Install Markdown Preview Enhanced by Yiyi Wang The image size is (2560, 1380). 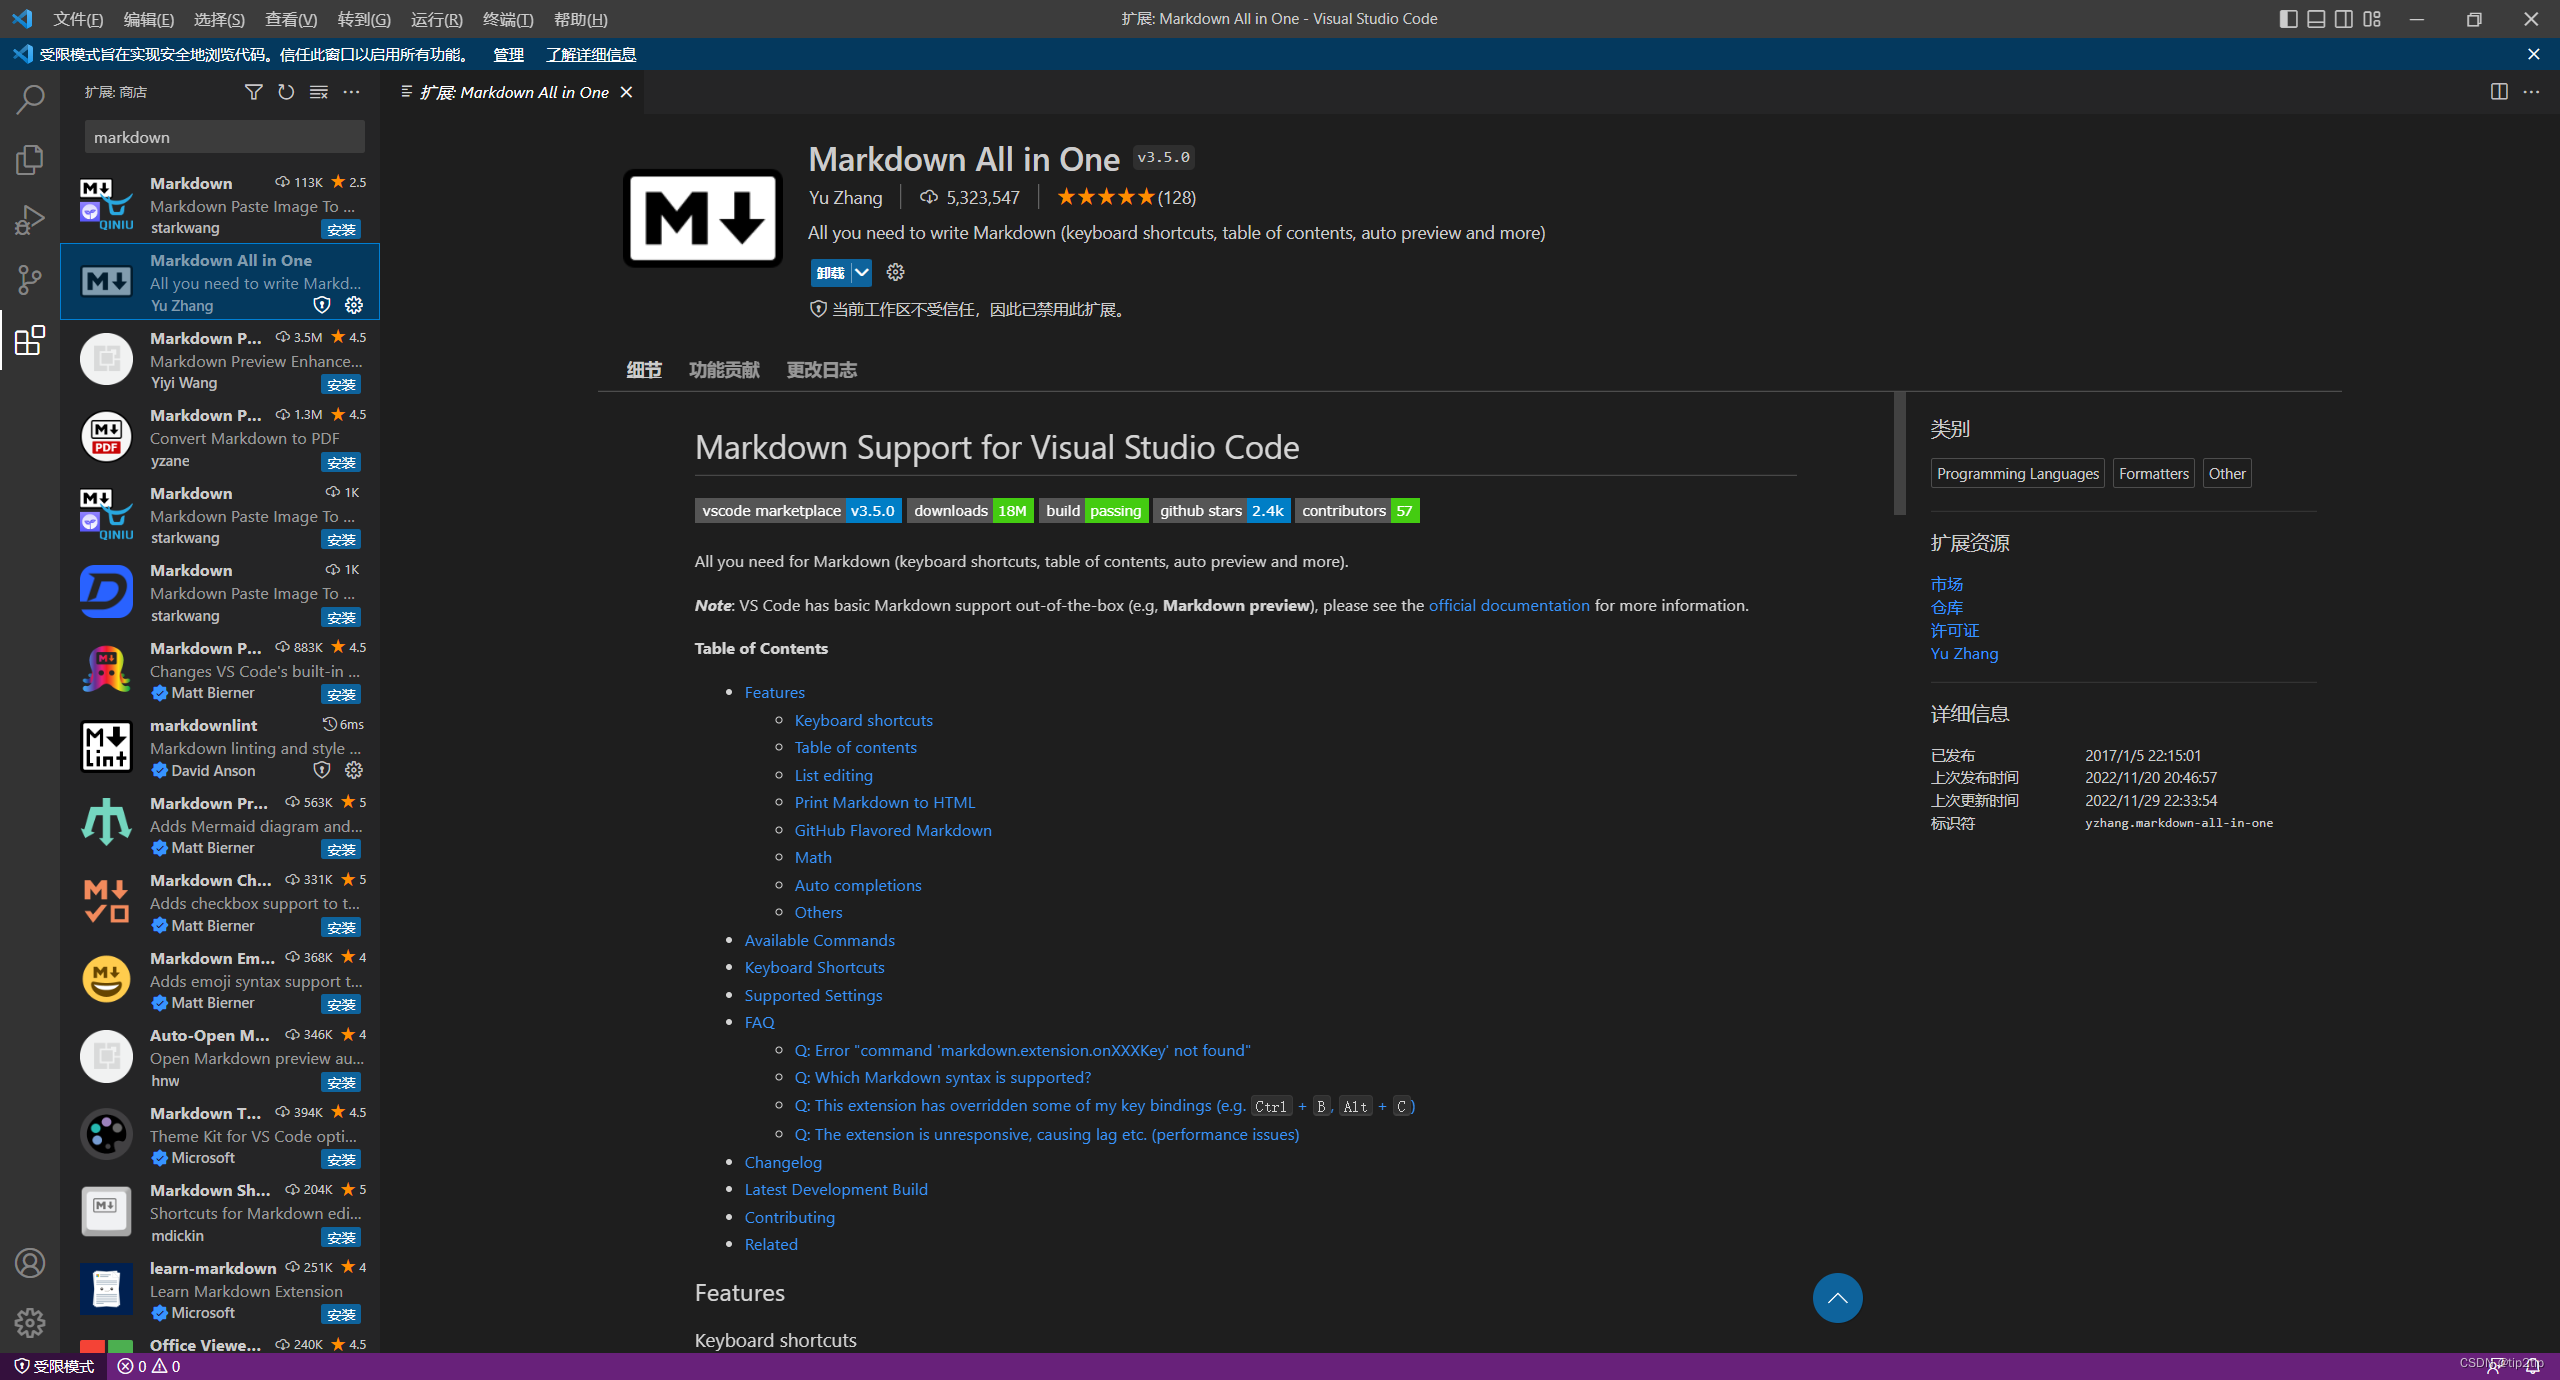[341, 384]
